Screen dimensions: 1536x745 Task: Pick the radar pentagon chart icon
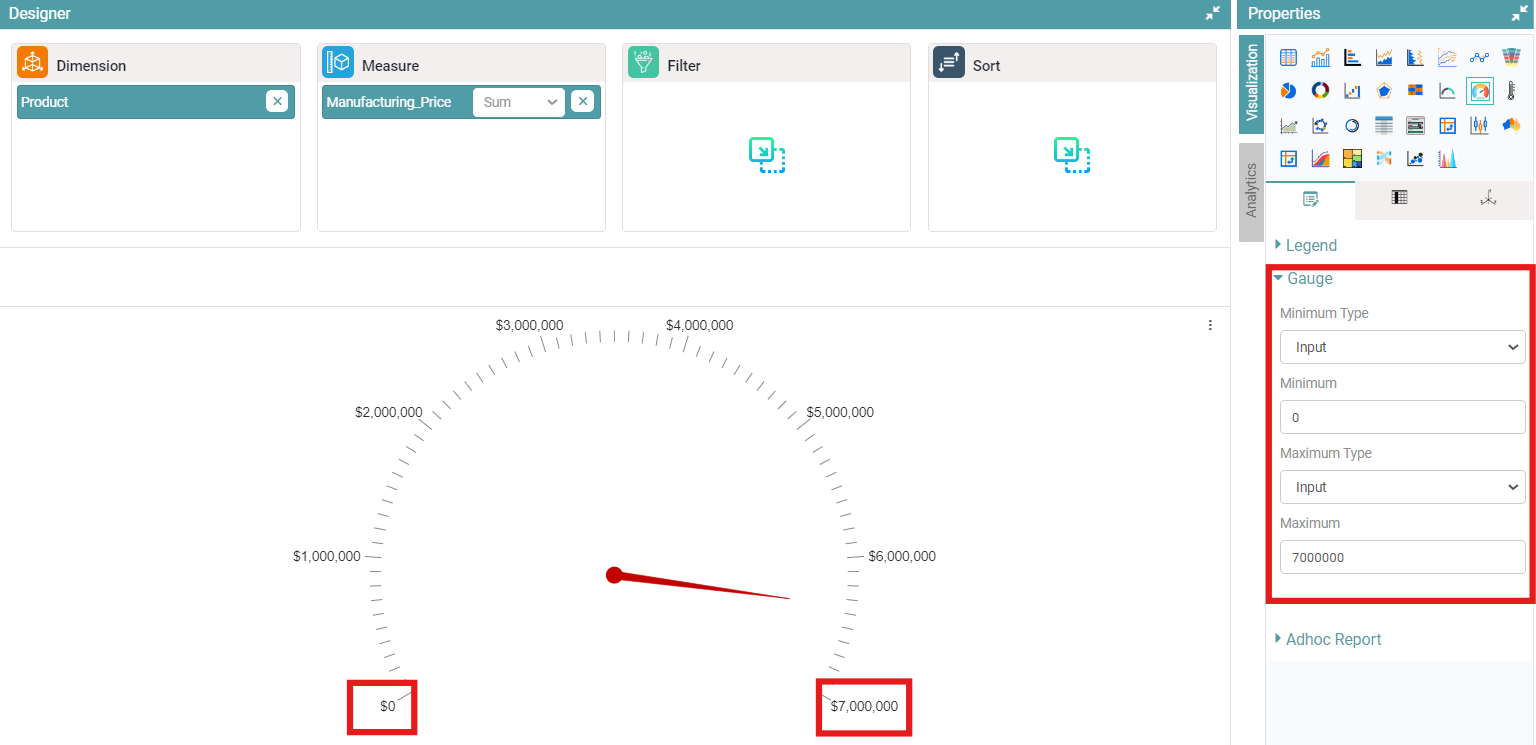(1384, 91)
